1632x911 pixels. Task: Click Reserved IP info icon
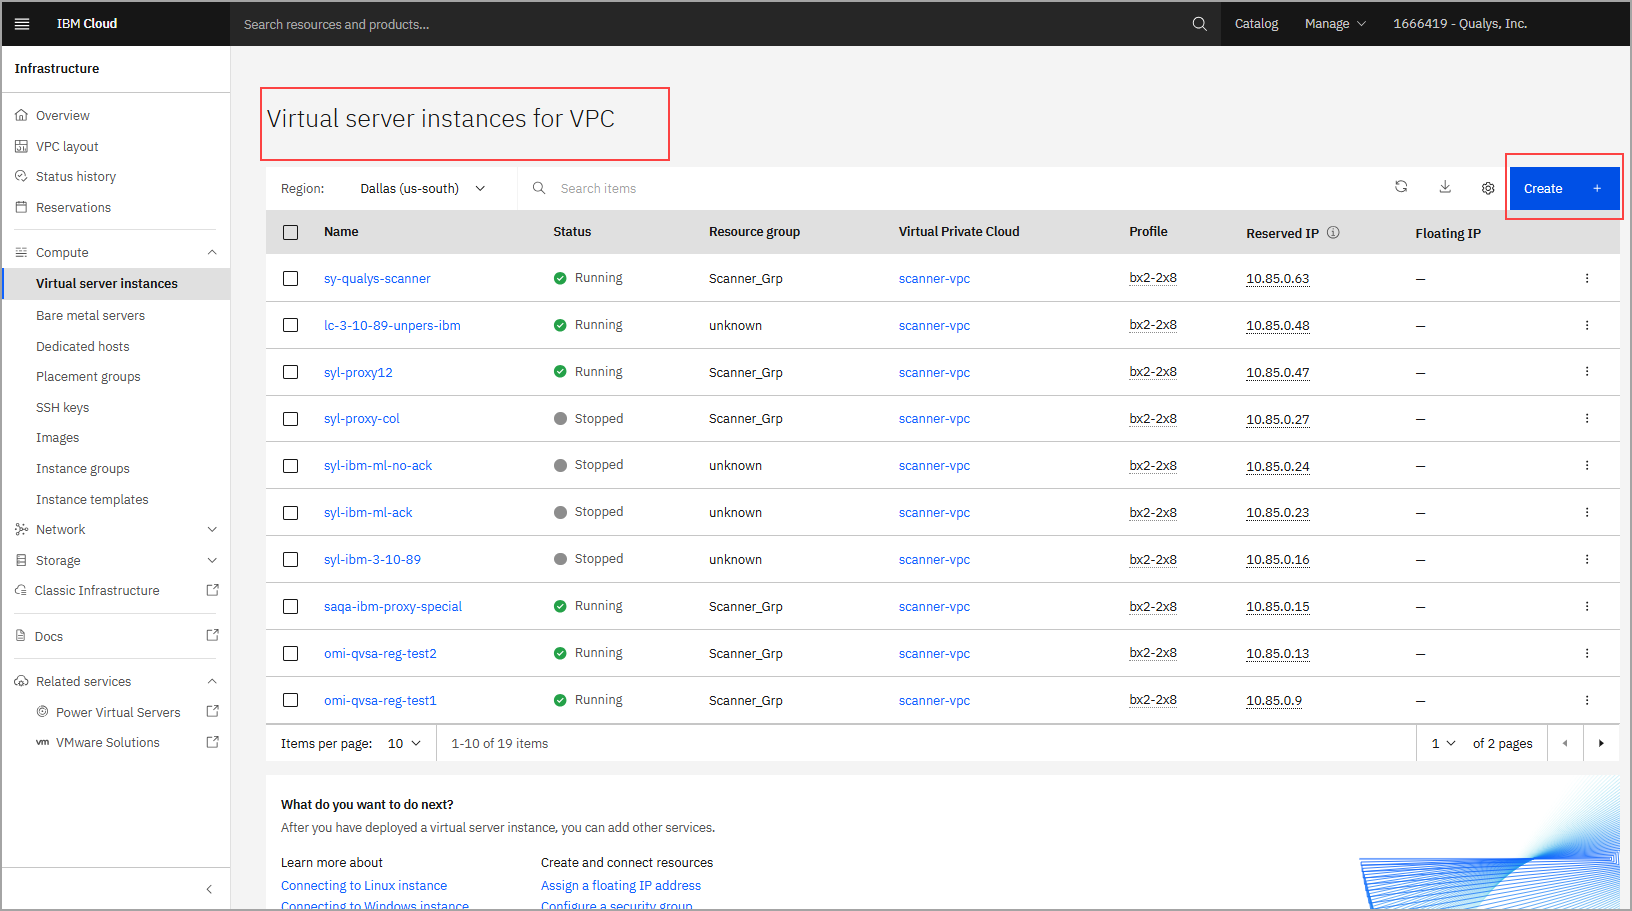1333,233
